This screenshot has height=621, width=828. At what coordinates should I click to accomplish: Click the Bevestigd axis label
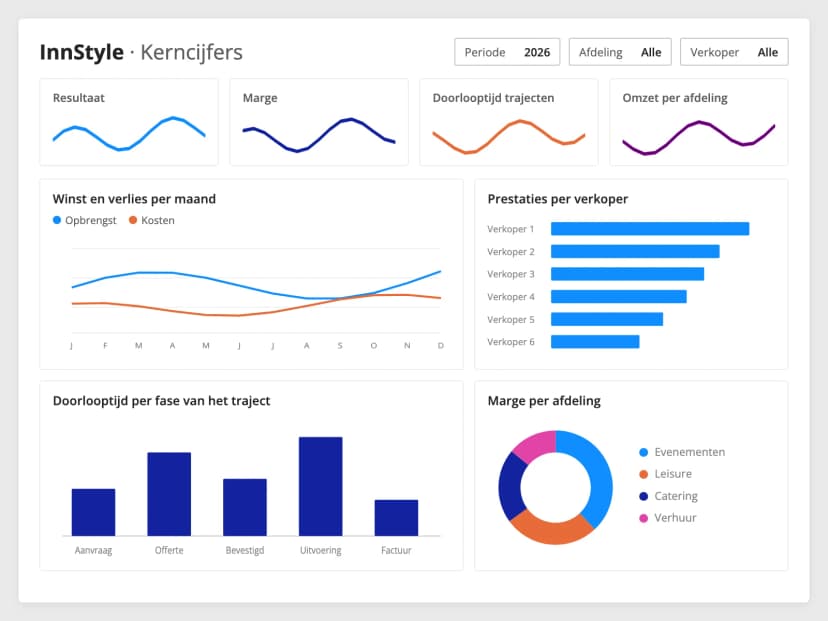[245, 550]
